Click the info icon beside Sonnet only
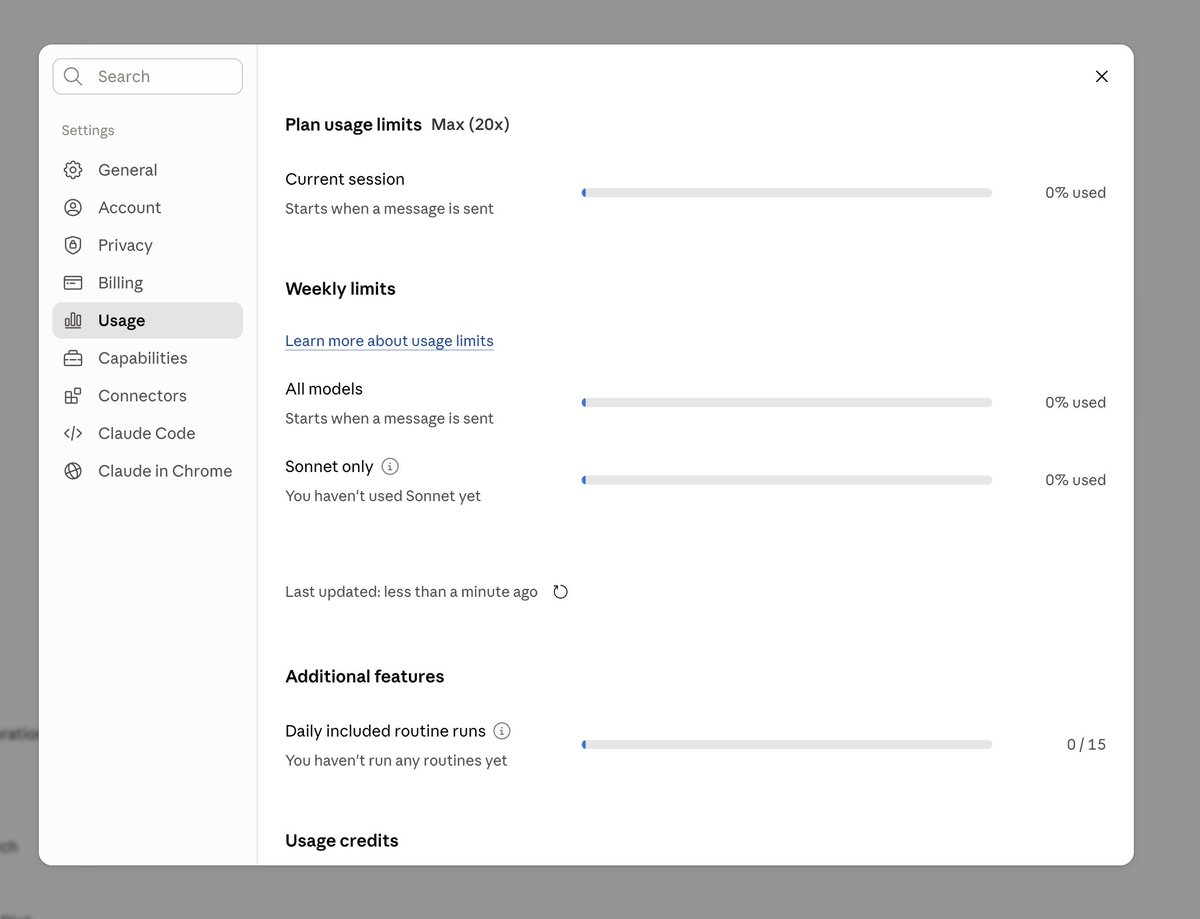The width and height of the screenshot is (1200, 919). (391, 466)
